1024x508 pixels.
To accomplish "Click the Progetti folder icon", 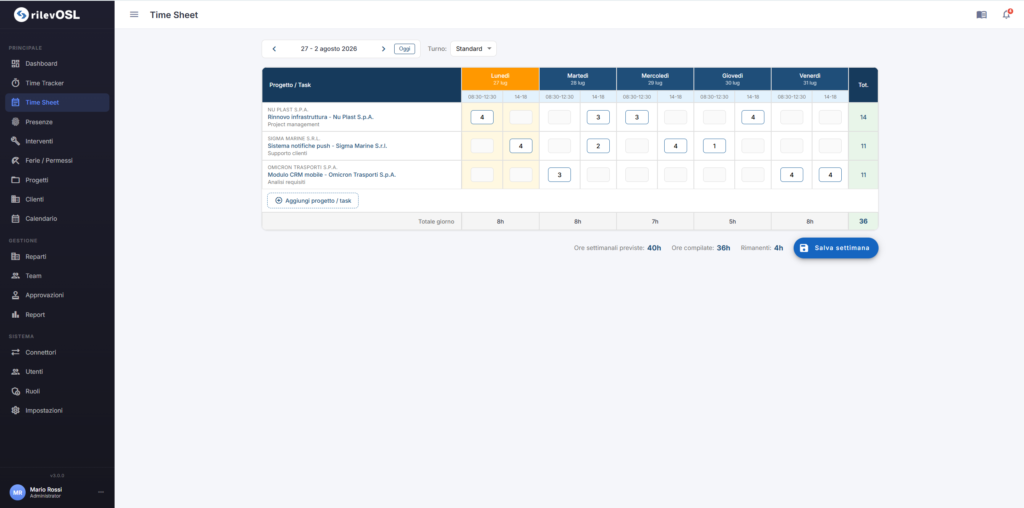I will coord(16,180).
